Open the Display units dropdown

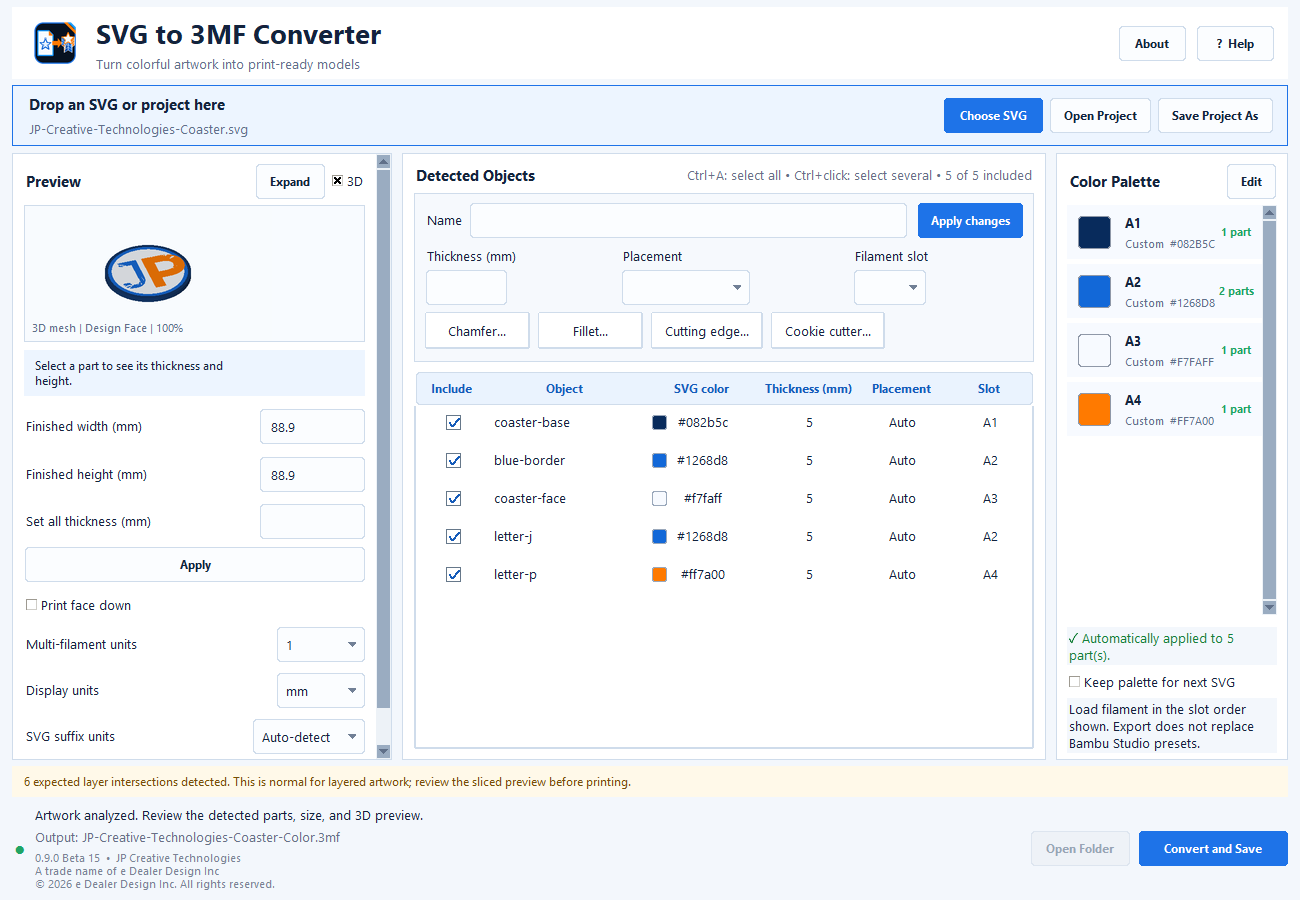coord(321,691)
